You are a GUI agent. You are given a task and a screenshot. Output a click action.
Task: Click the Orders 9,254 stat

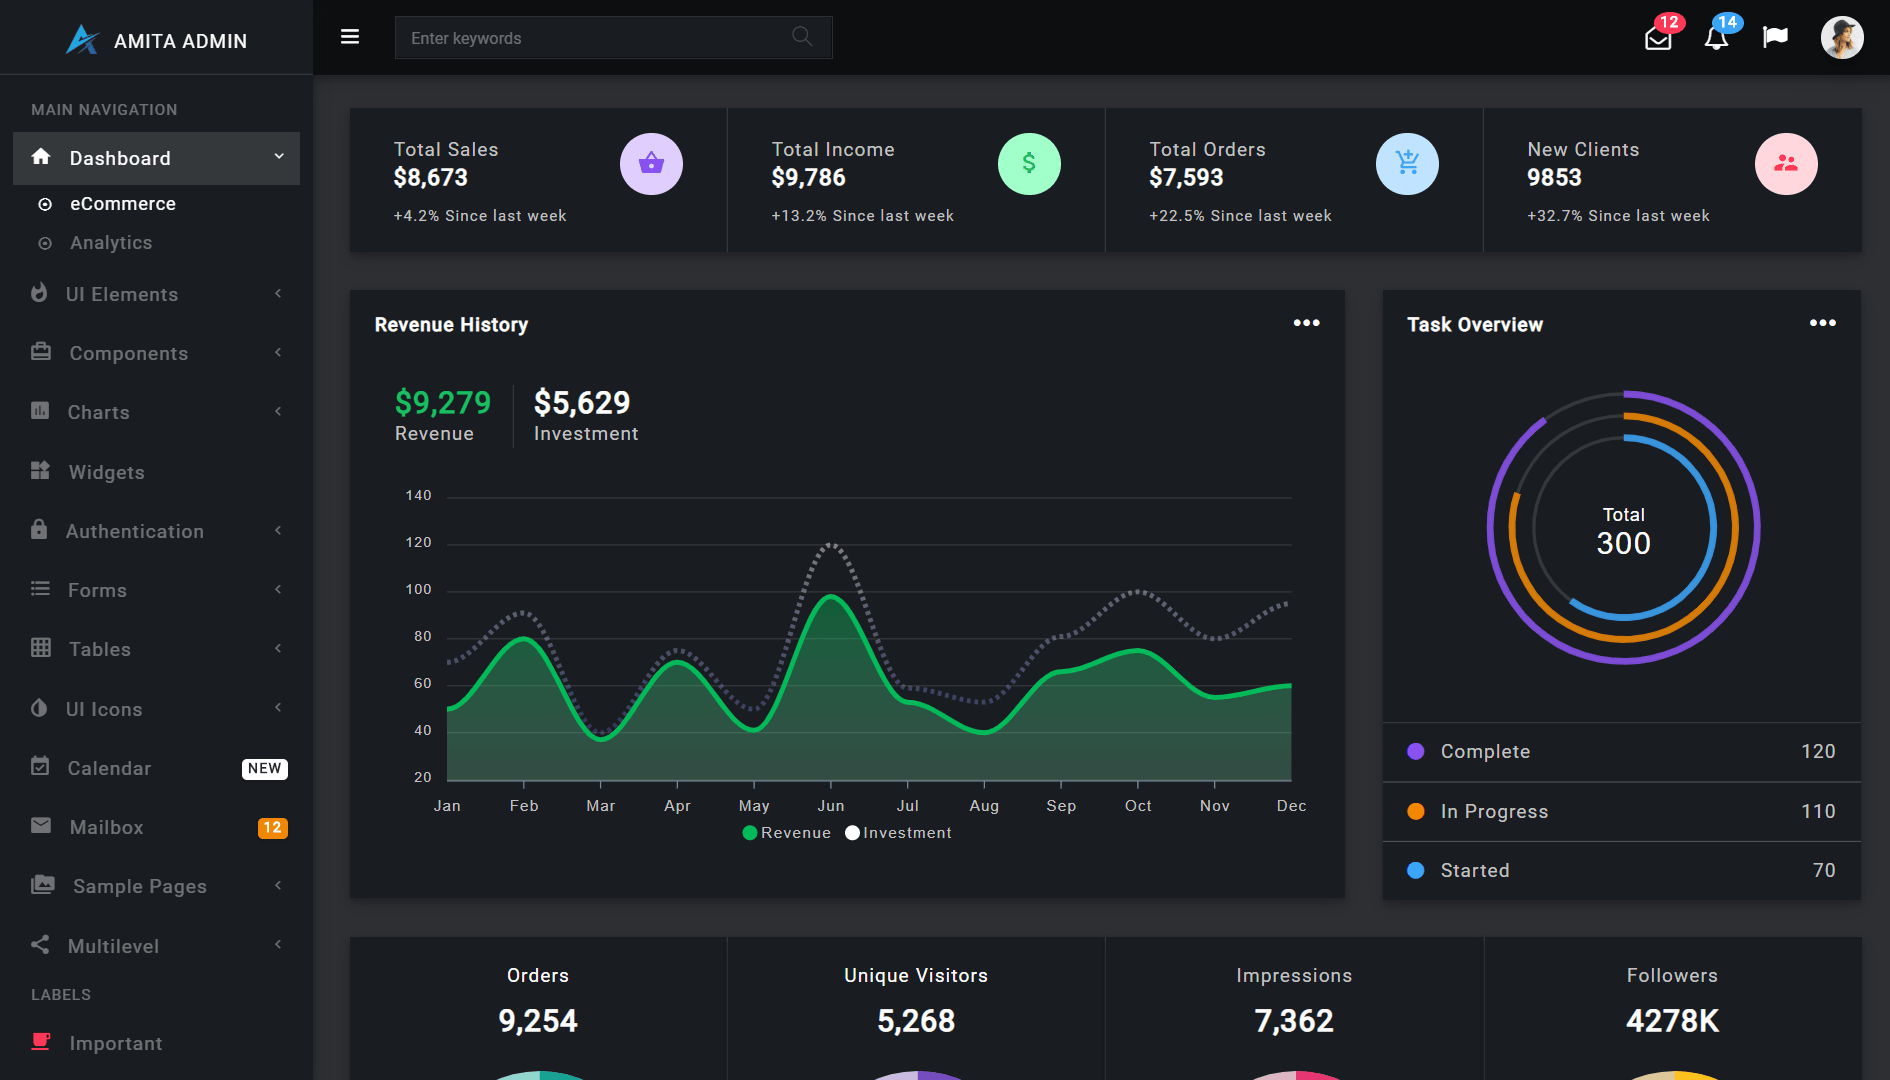click(x=538, y=1001)
